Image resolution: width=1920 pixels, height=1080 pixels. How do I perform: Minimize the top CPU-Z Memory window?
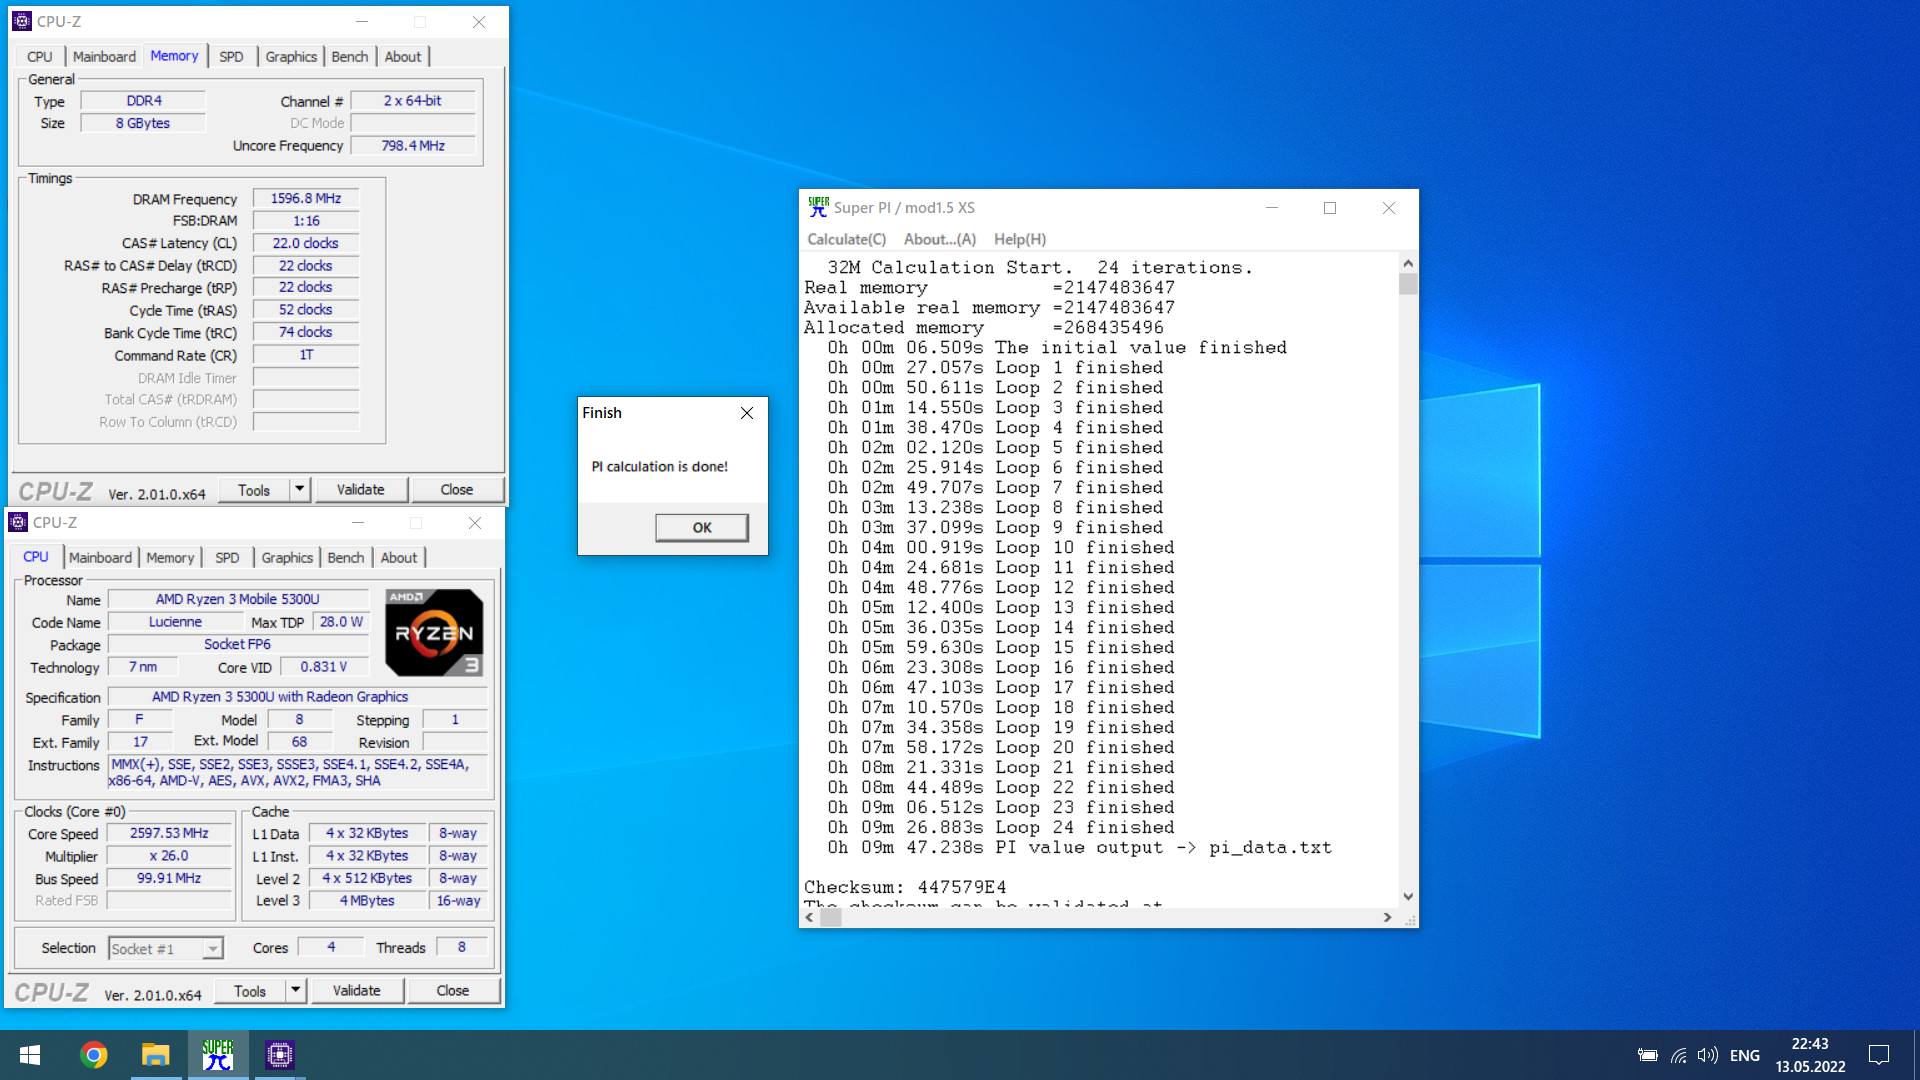(x=362, y=21)
